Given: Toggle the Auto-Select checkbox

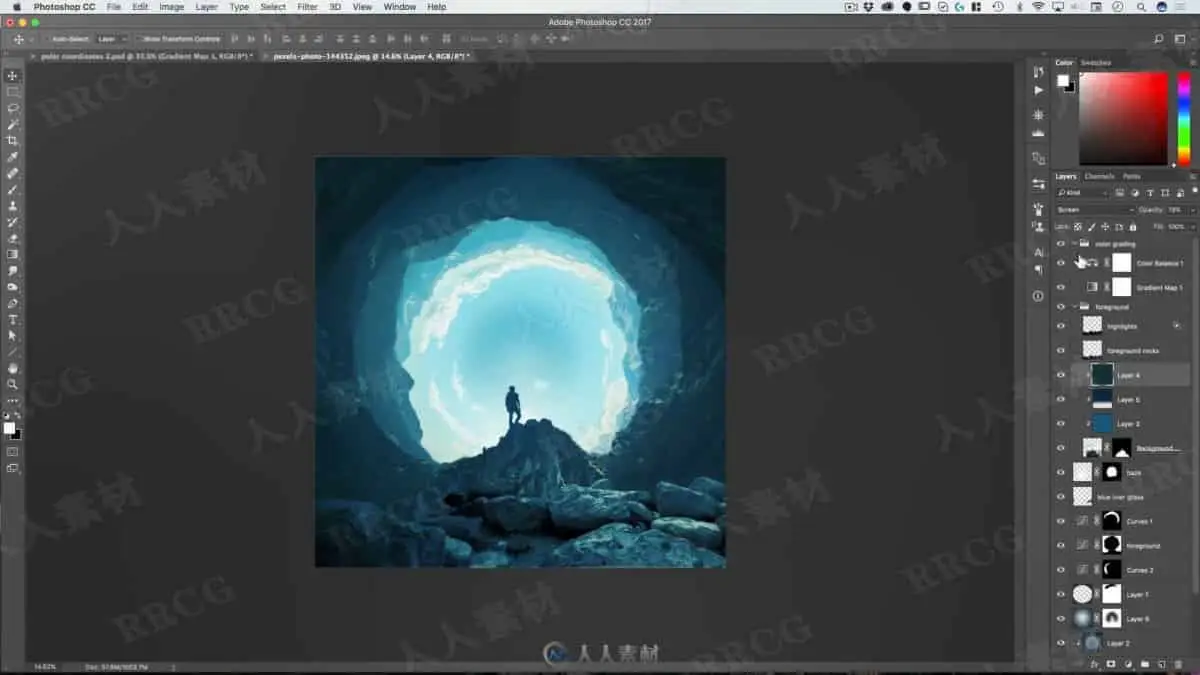Looking at the screenshot, I should [x=46, y=39].
